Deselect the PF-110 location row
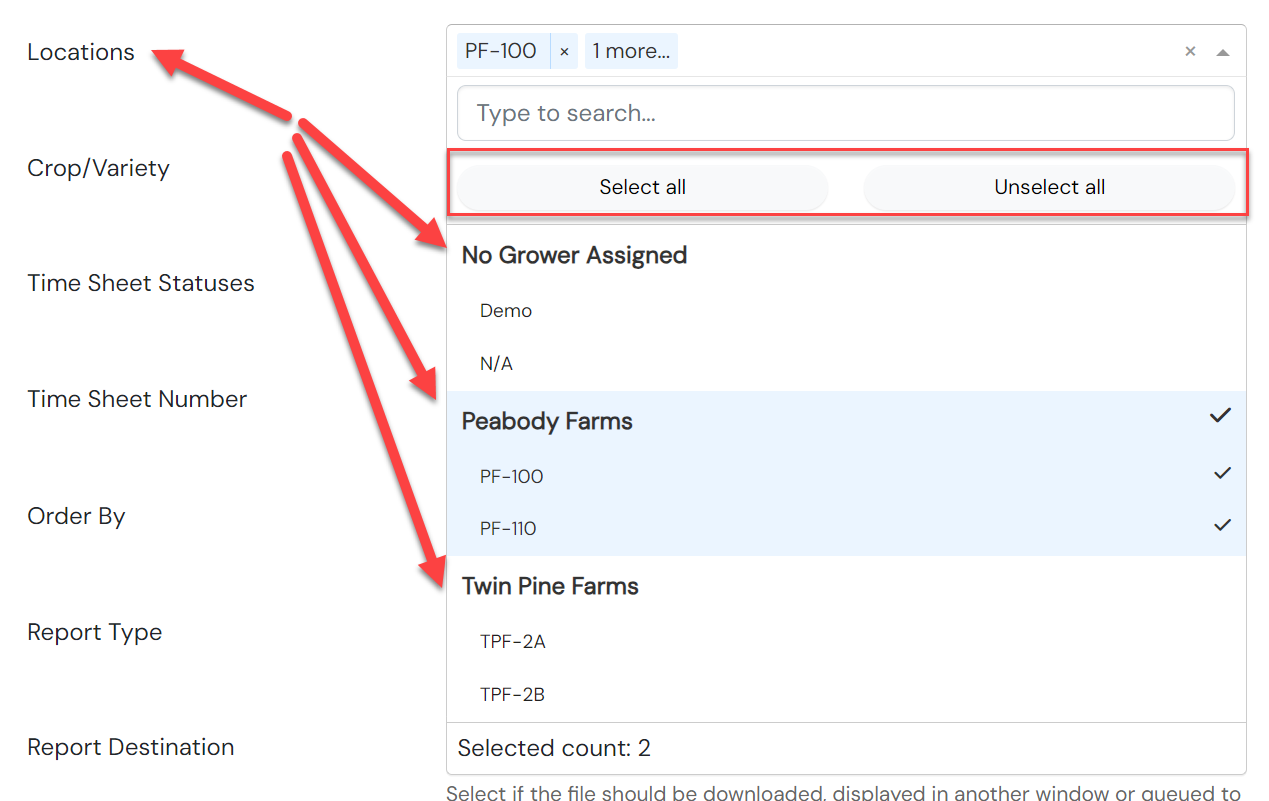 click(x=846, y=529)
